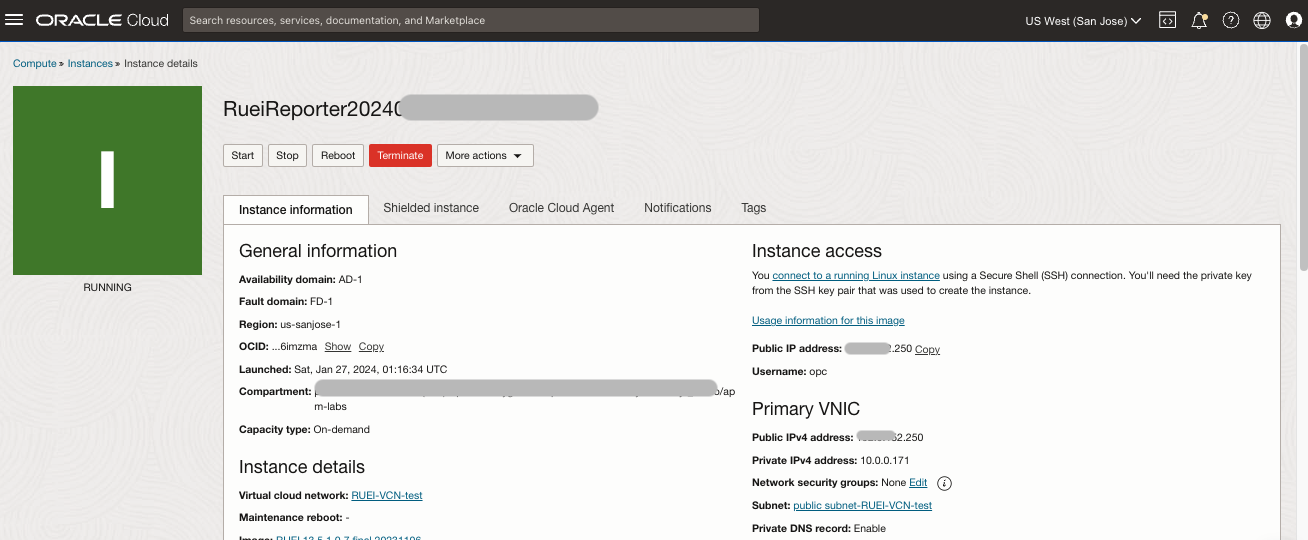Click the red Terminate button

400,155
